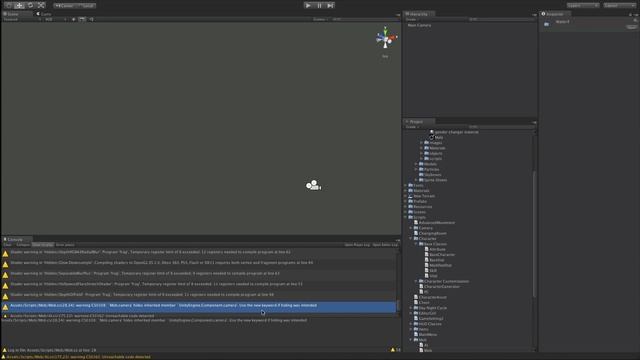This screenshot has height=360, width=640.
Task: Toggle scene lighting sun icon
Action: pos(73,19)
